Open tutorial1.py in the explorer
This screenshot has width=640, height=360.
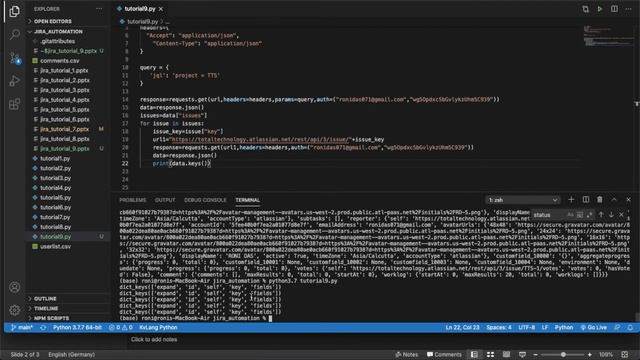pos(55,158)
